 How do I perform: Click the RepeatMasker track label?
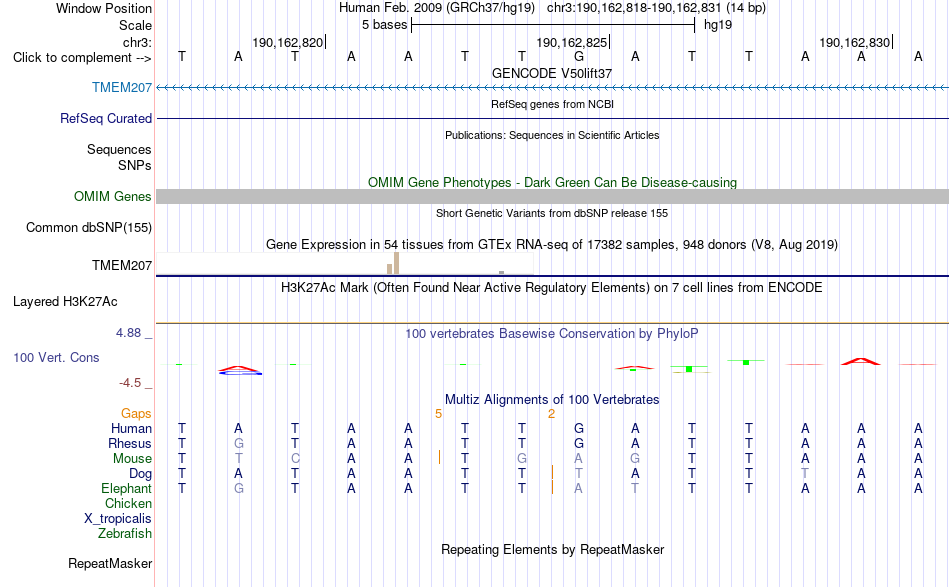click(x=110, y=563)
